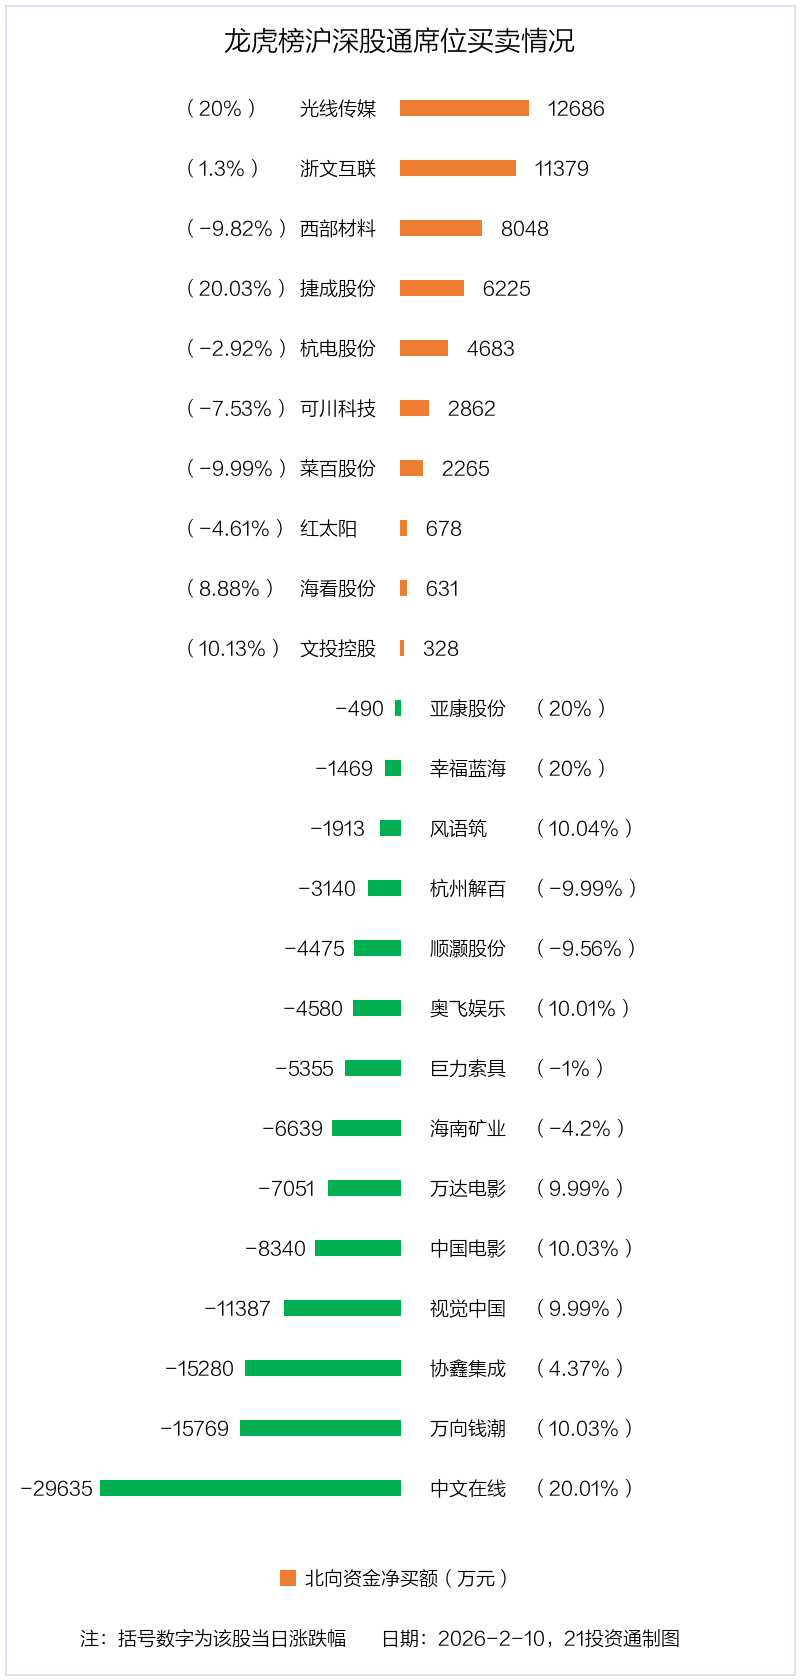Click the green bar for 万向钱潮
800x1680 pixels.
point(320,1428)
